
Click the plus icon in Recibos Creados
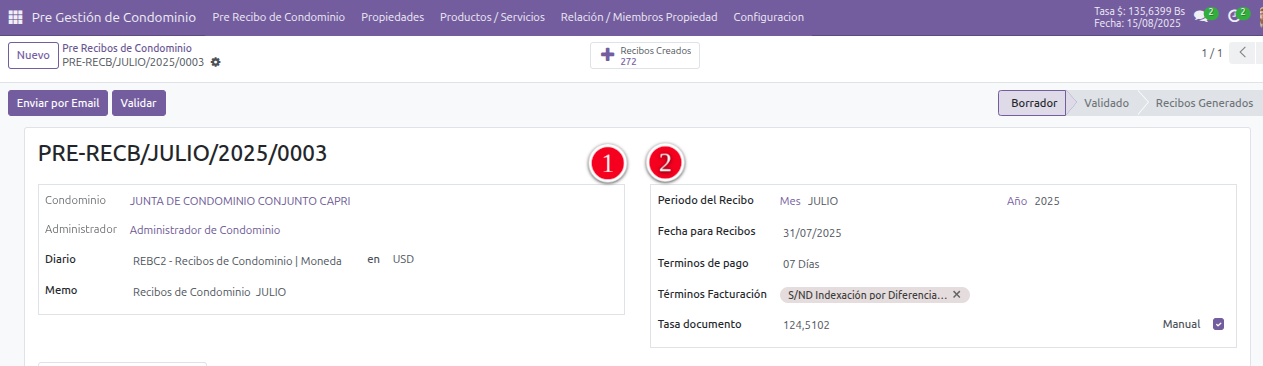[x=607, y=55]
